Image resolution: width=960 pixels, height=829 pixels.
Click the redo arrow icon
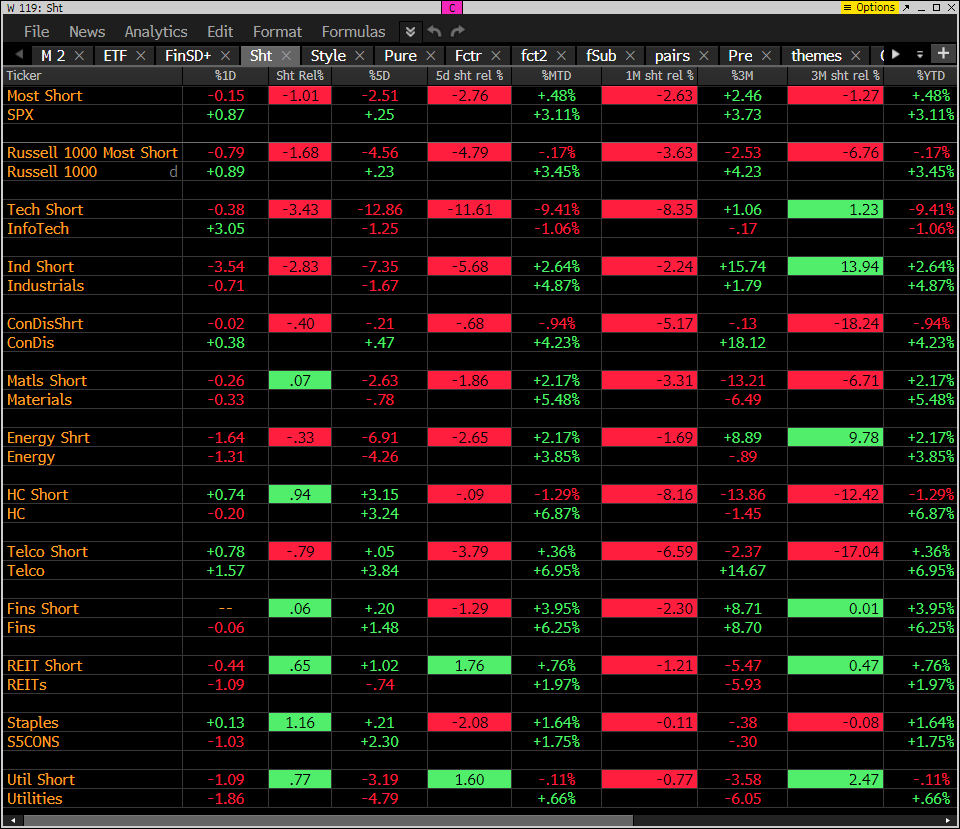click(457, 31)
